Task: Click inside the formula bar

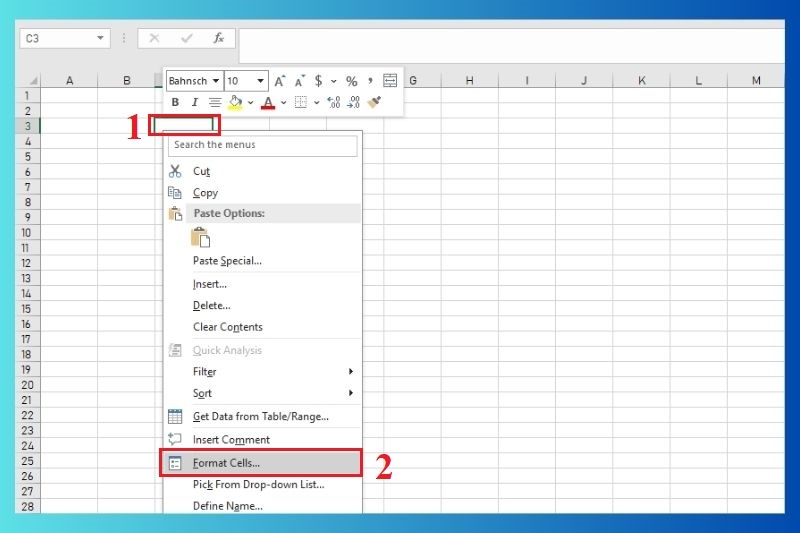Action: point(512,45)
